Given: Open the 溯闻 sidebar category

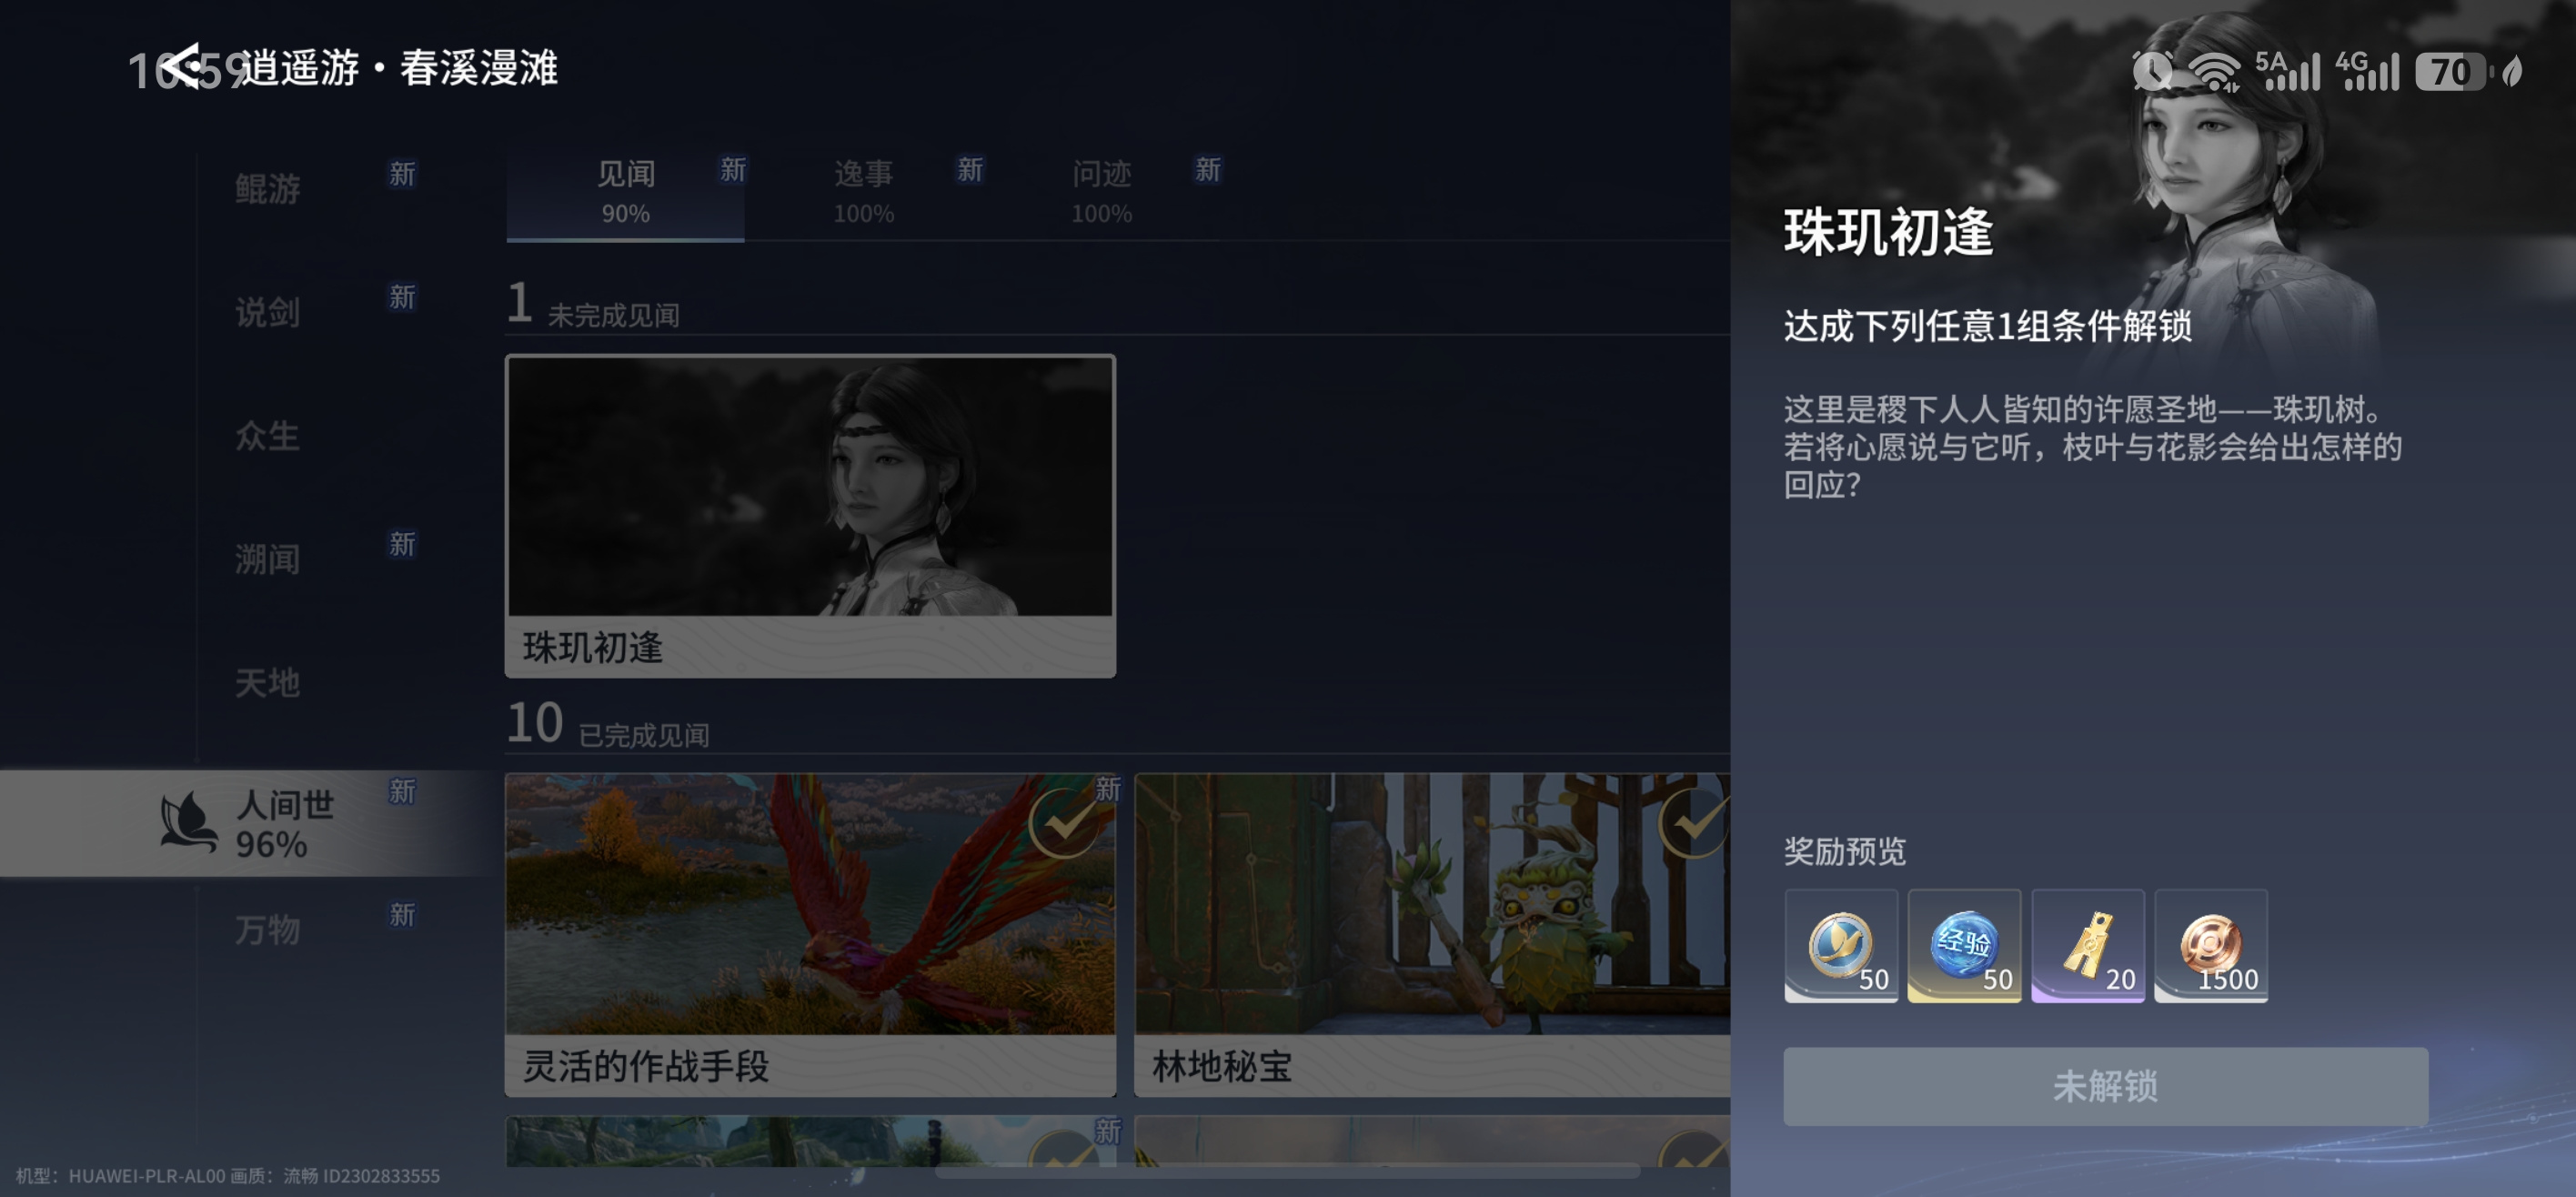Looking at the screenshot, I should point(268,559).
